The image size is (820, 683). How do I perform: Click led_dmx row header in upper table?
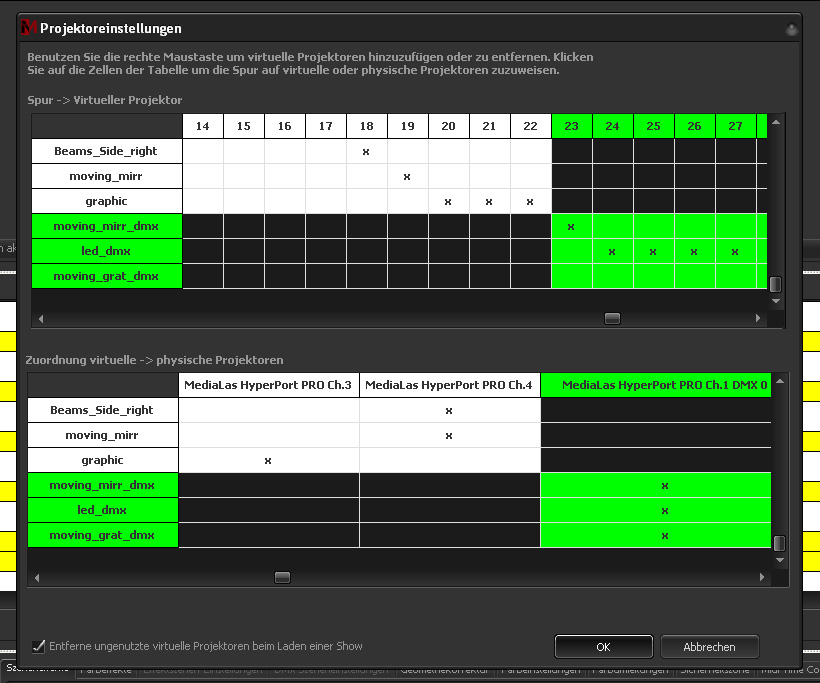pos(107,251)
